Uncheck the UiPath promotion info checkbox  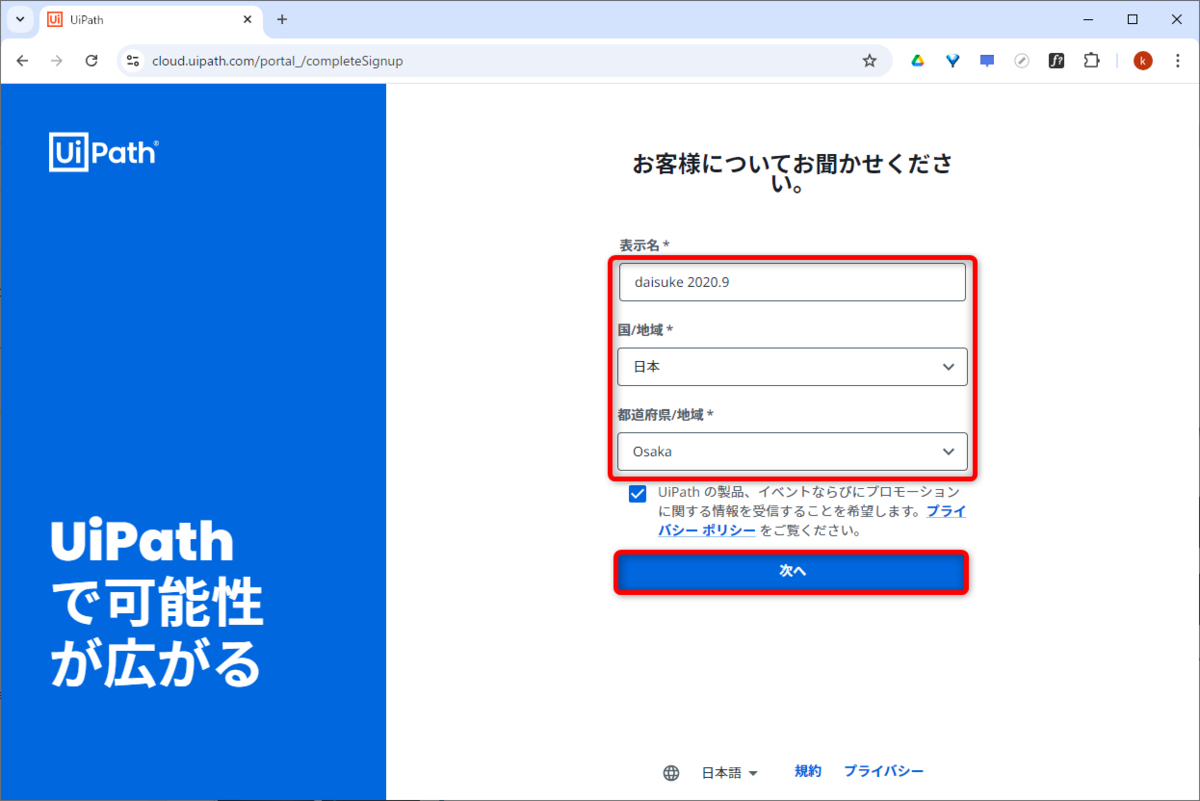coord(637,494)
